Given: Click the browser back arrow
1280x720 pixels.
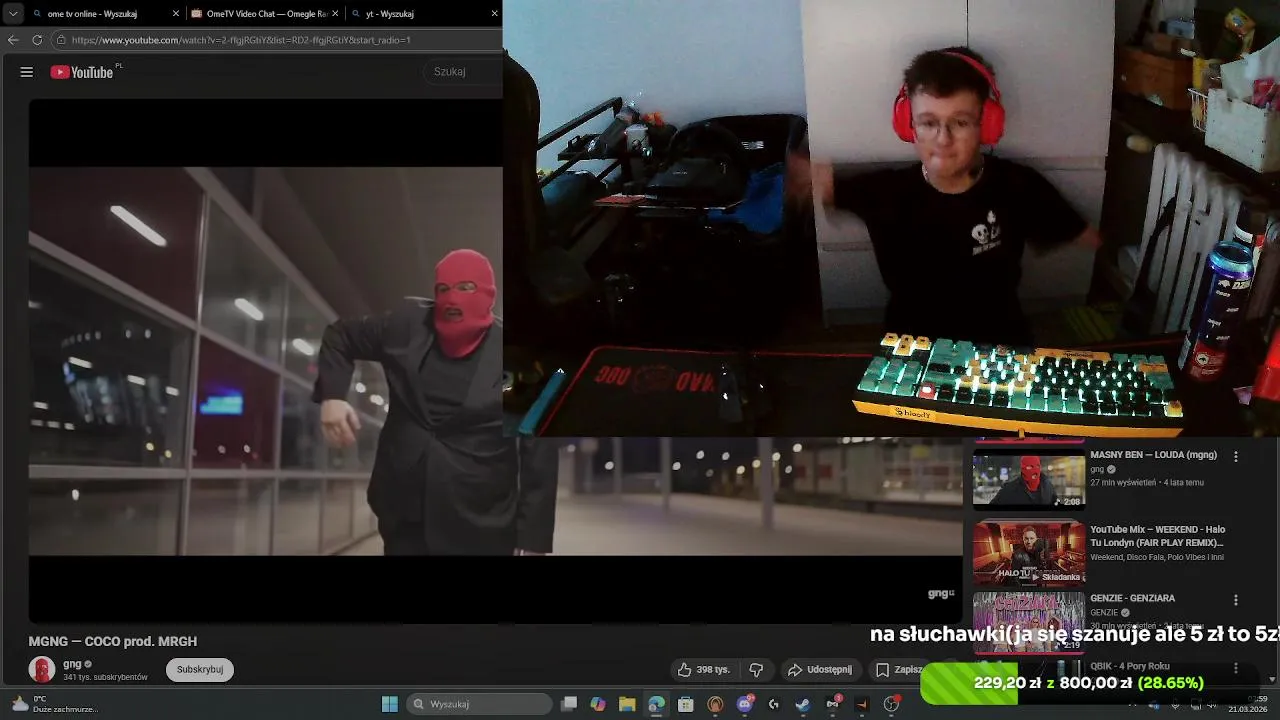Looking at the screenshot, I should point(13,40).
